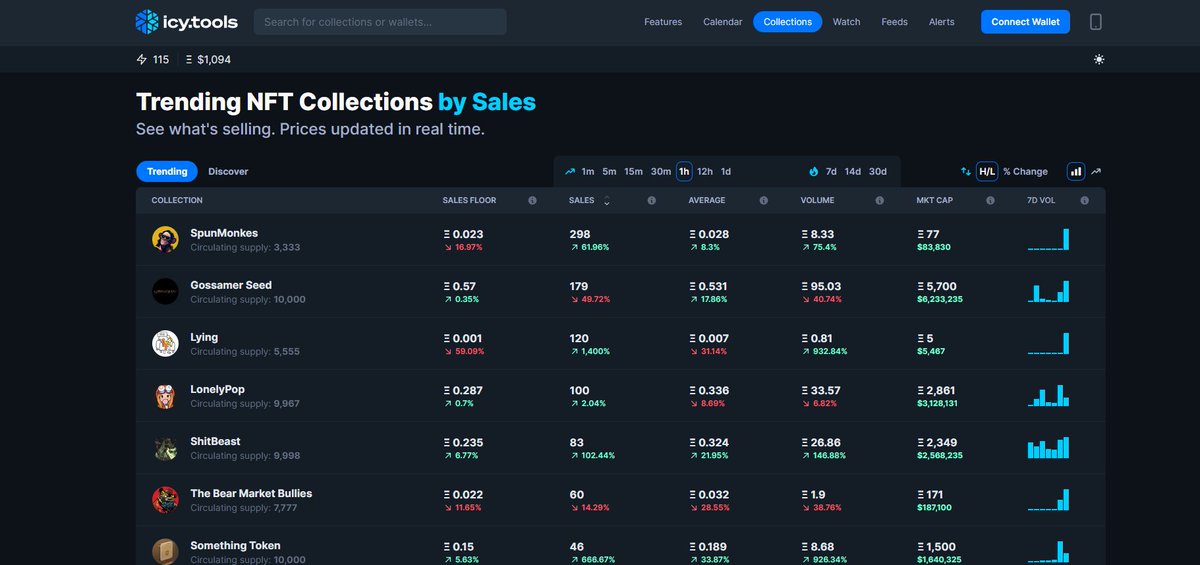Screen dimensions: 1200x565
Task: Click the trending arrow timeframe icon
Action: (570, 172)
